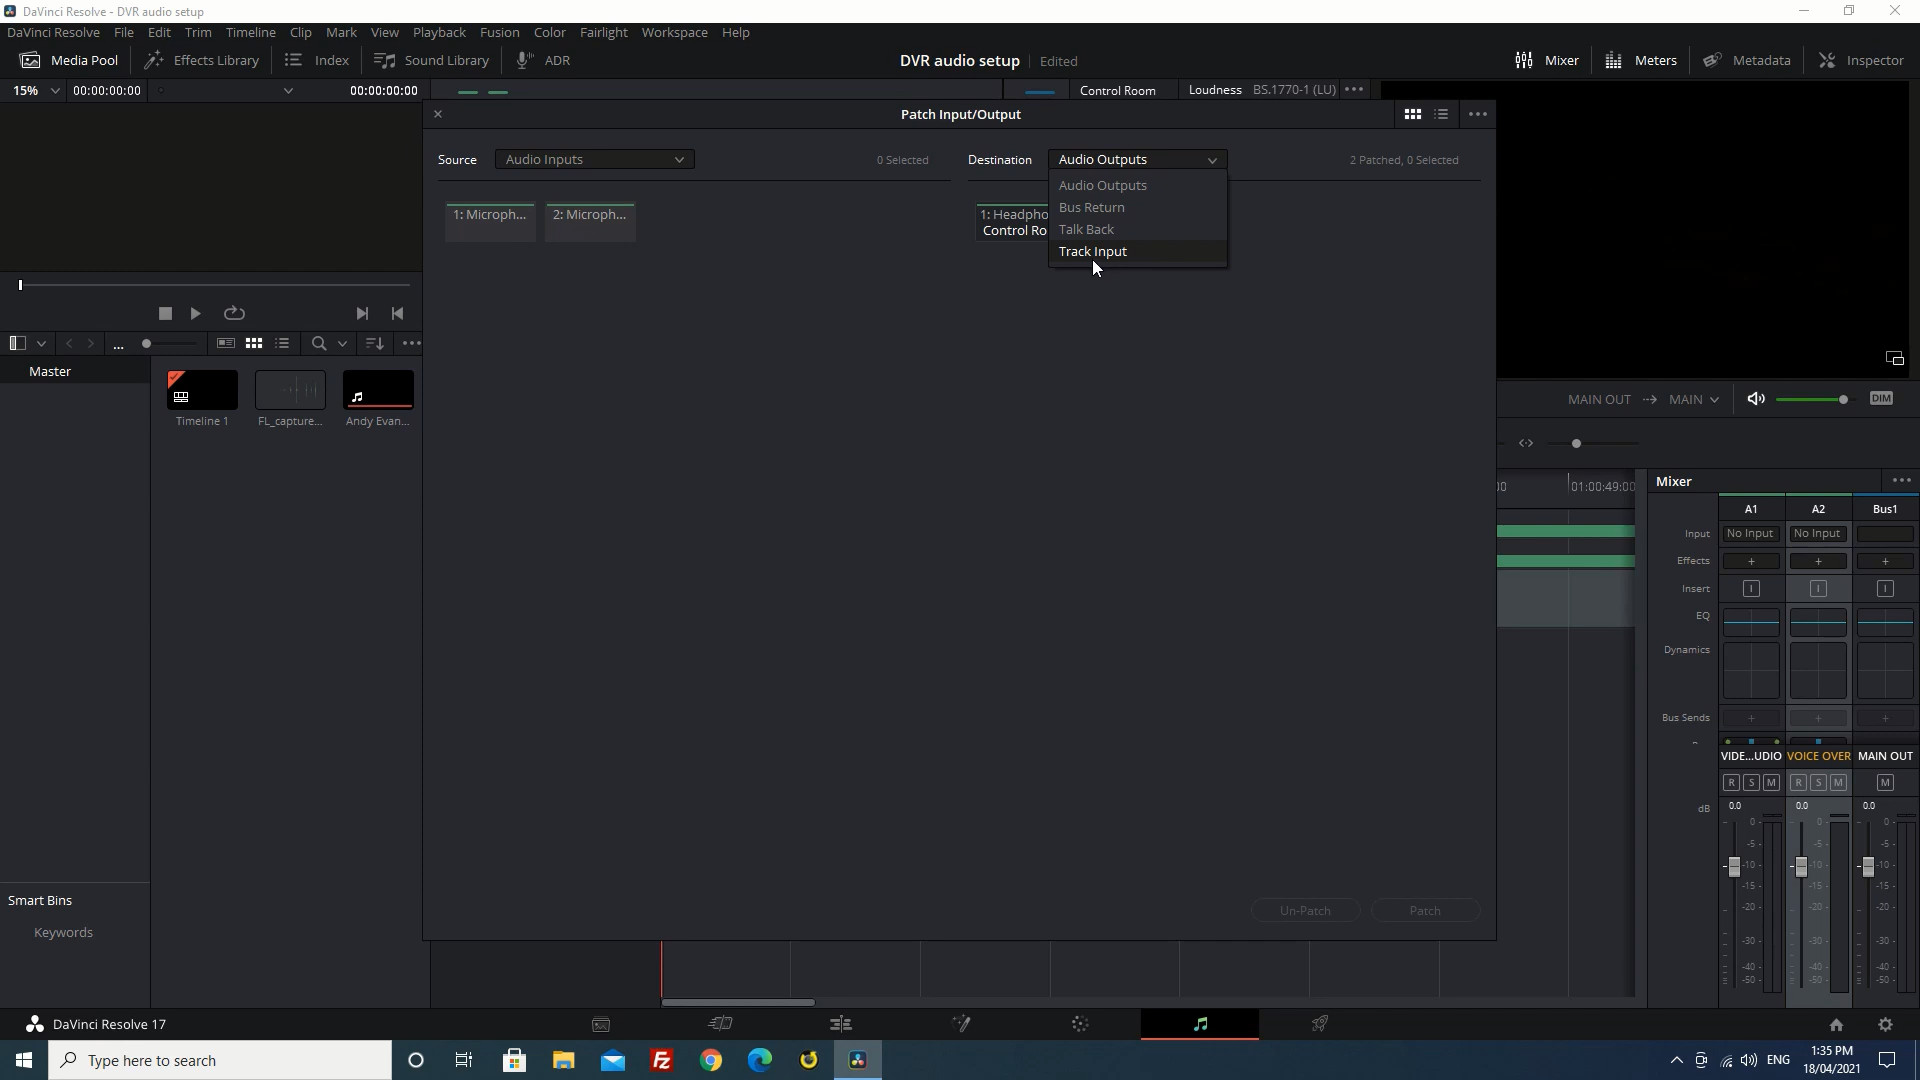1920x1080 pixels.
Task: Open project settings gear
Action: point(1885,1024)
